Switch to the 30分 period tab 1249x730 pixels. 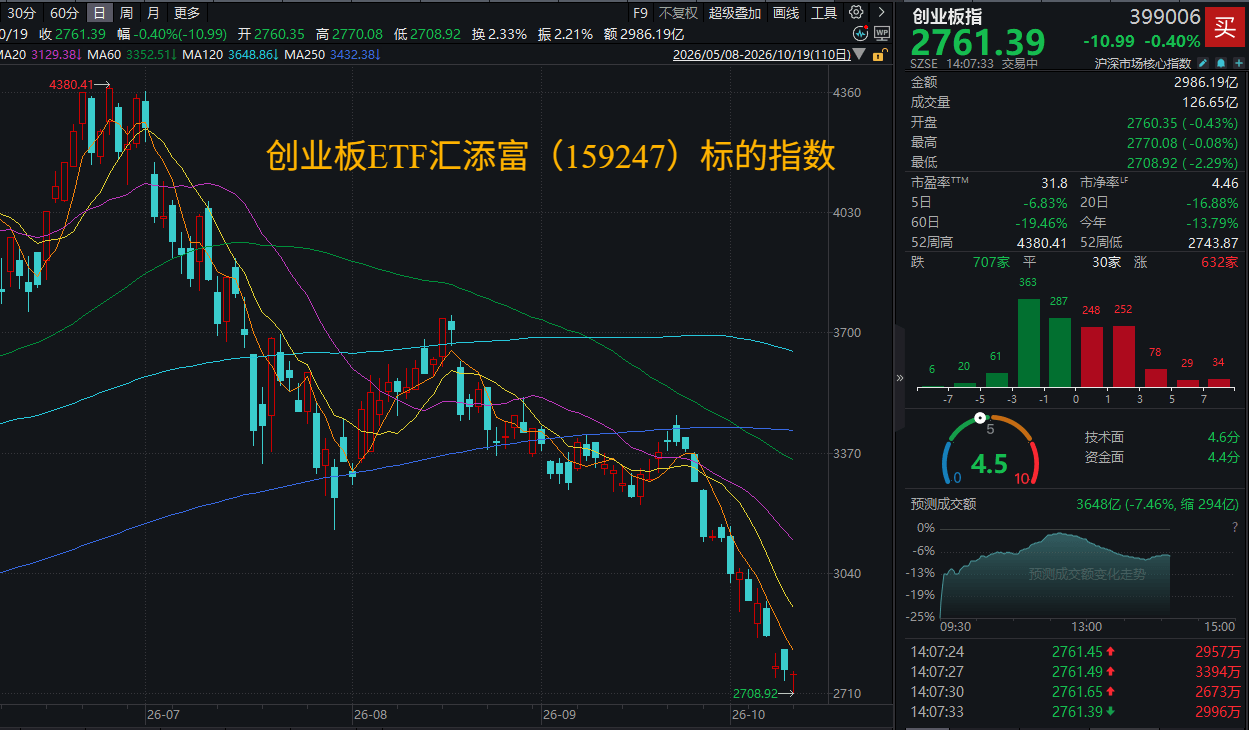21,13
